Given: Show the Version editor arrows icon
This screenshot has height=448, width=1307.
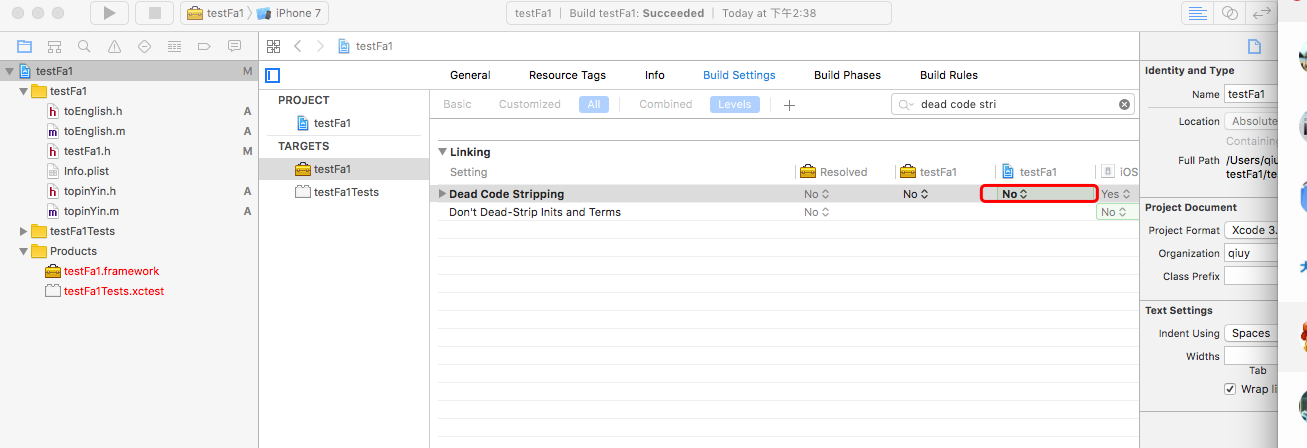Looking at the screenshot, I should 1263,13.
